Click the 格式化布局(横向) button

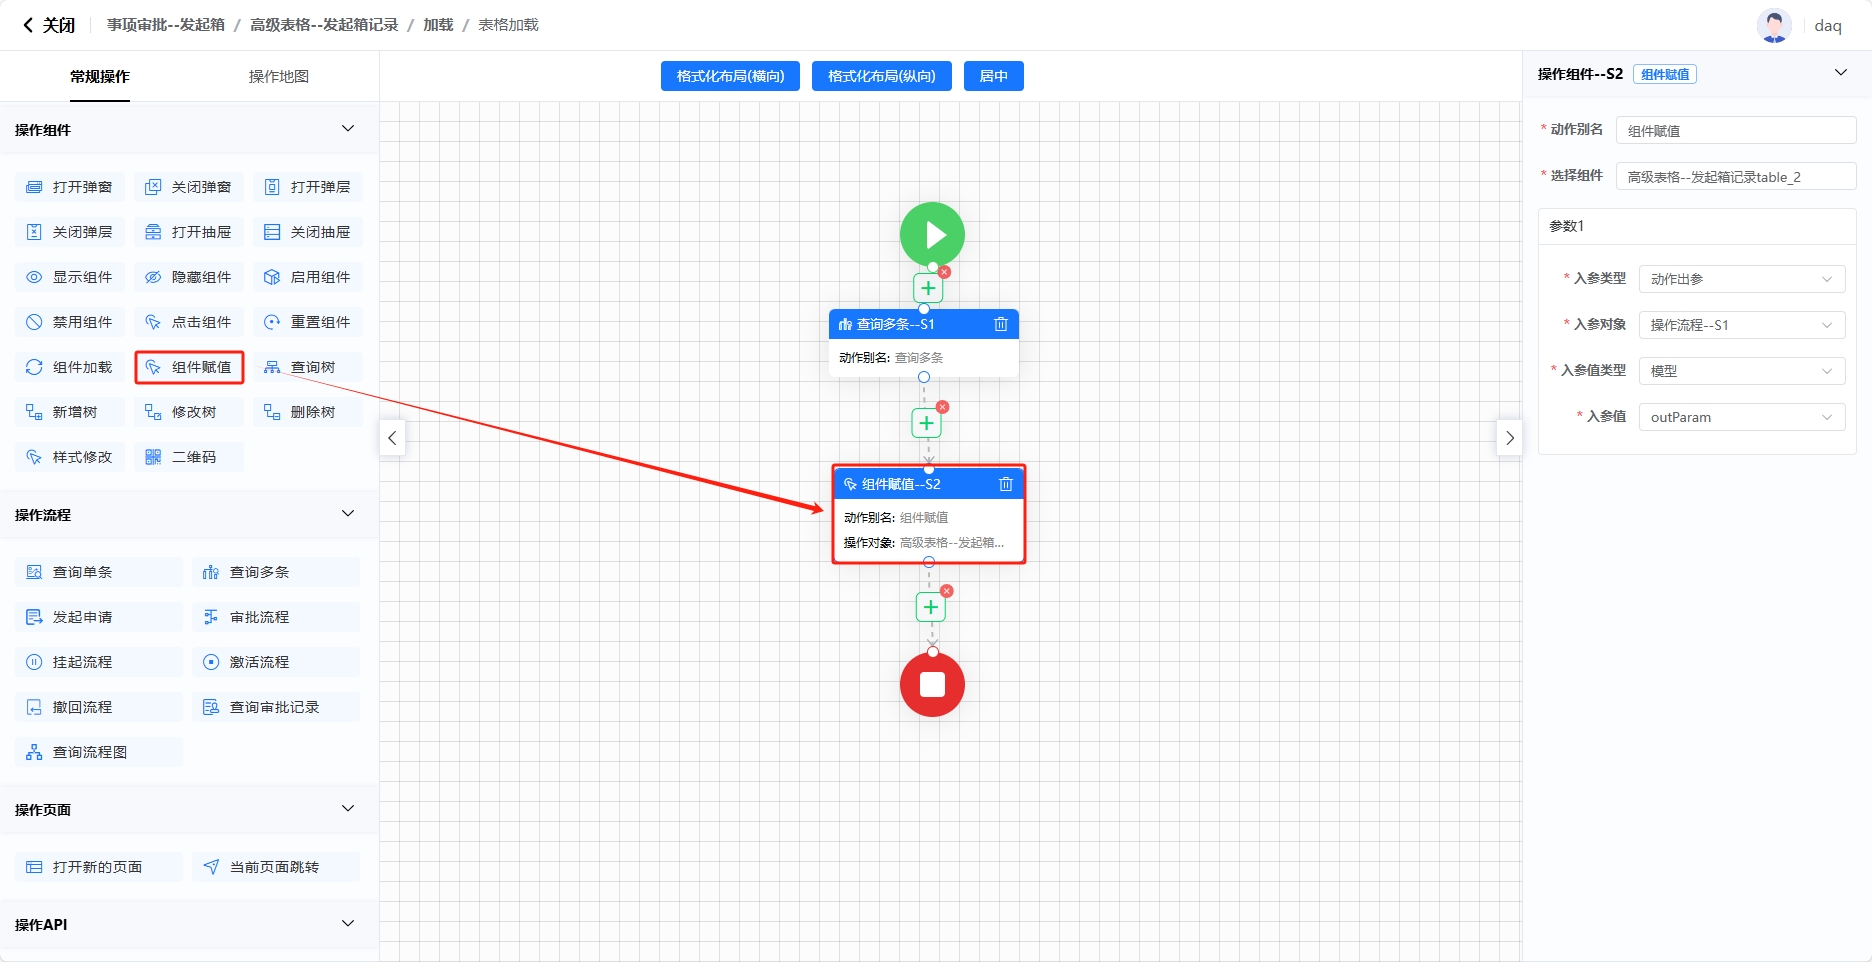pyautogui.click(x=730, y=76)
